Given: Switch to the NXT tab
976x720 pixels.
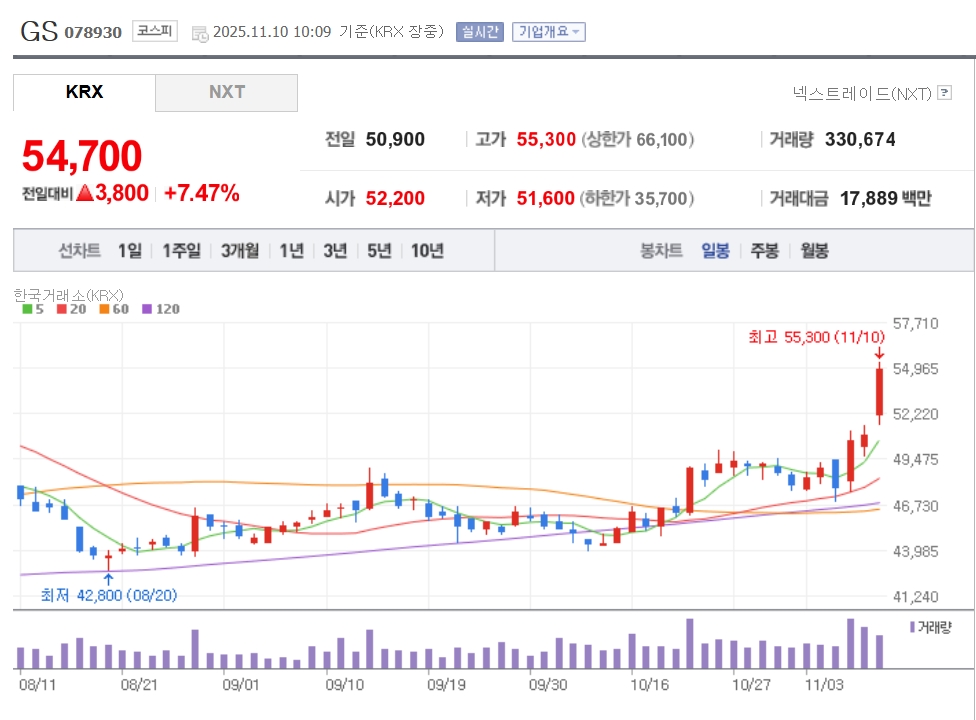Looking at the screenshot, I should point(226,92).
